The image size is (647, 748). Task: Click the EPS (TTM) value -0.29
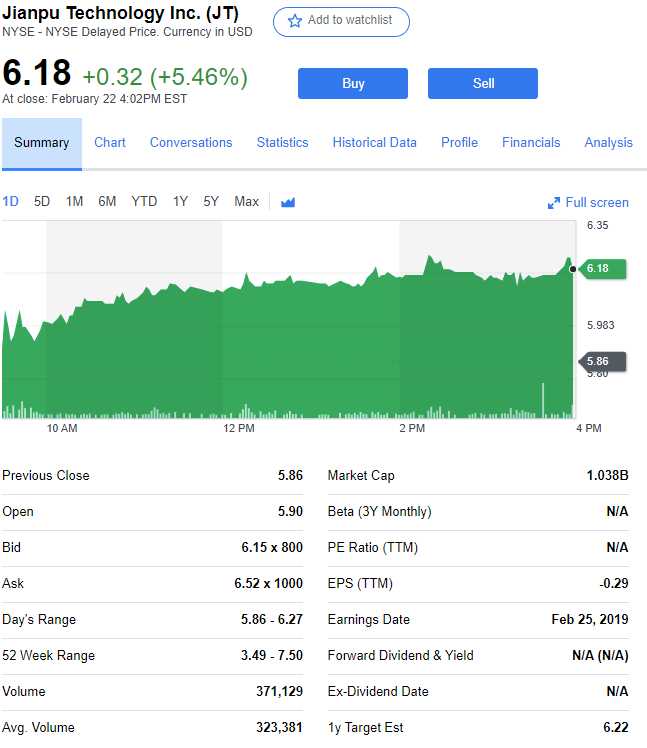[x=614, y=583]
